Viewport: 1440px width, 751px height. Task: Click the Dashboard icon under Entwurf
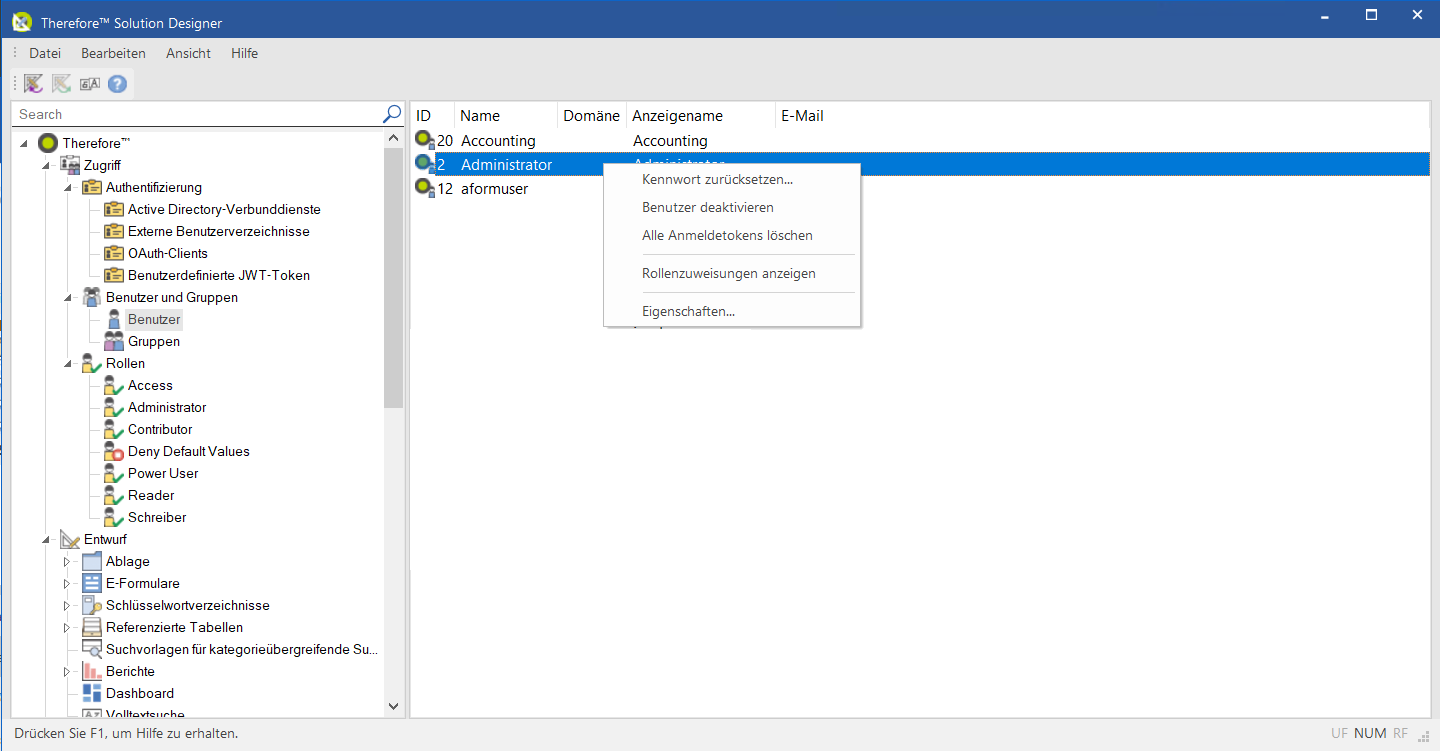coord(91,693)
